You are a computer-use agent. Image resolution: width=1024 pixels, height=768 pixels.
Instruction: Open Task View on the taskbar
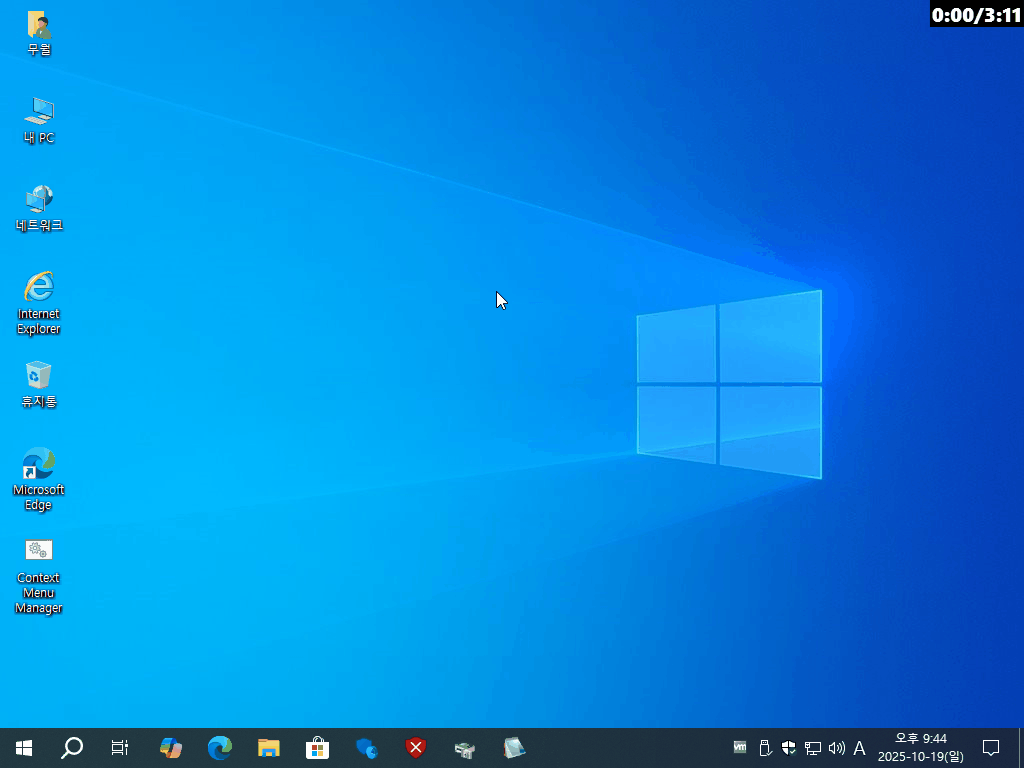point(120,748)
